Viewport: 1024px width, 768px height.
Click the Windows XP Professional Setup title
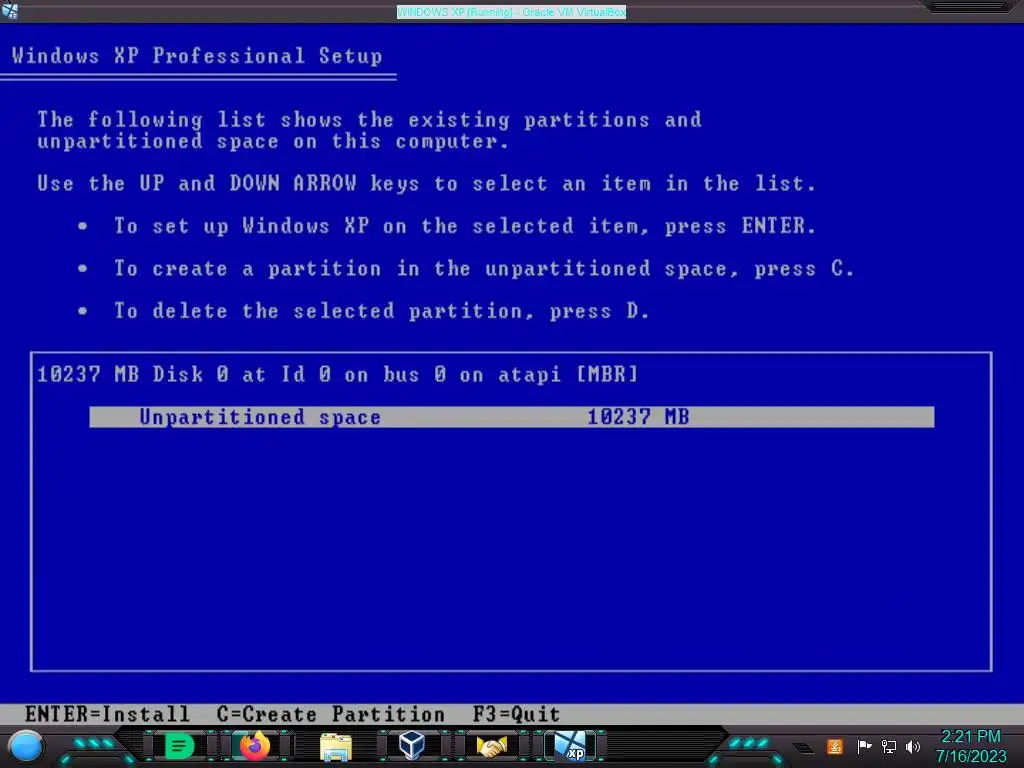[x=197, y=56]
